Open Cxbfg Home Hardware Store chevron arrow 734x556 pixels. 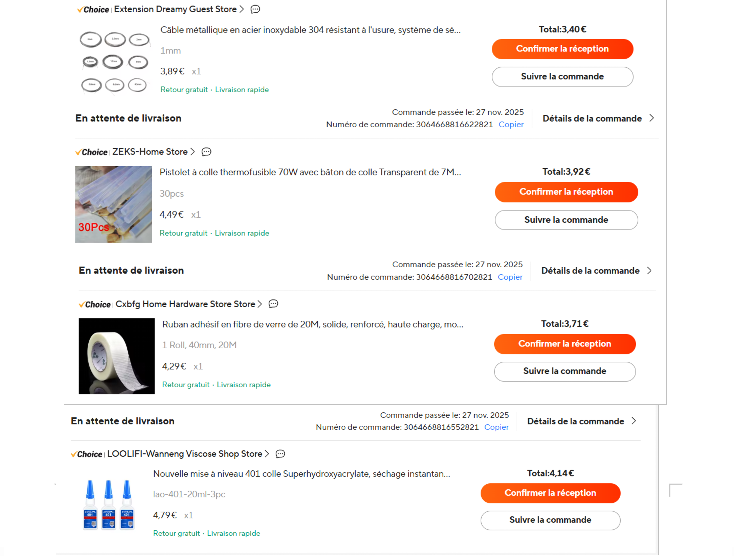click(x=260, y=304)
